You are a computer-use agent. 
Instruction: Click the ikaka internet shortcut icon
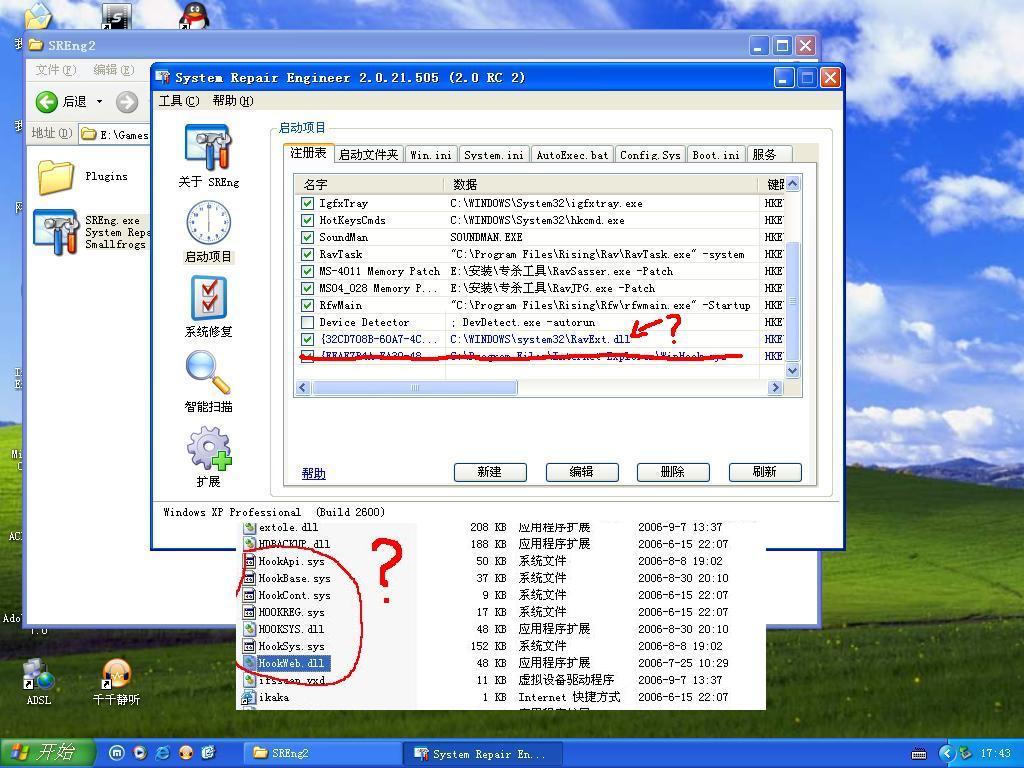pyautogui.click(x=249, y=697)
